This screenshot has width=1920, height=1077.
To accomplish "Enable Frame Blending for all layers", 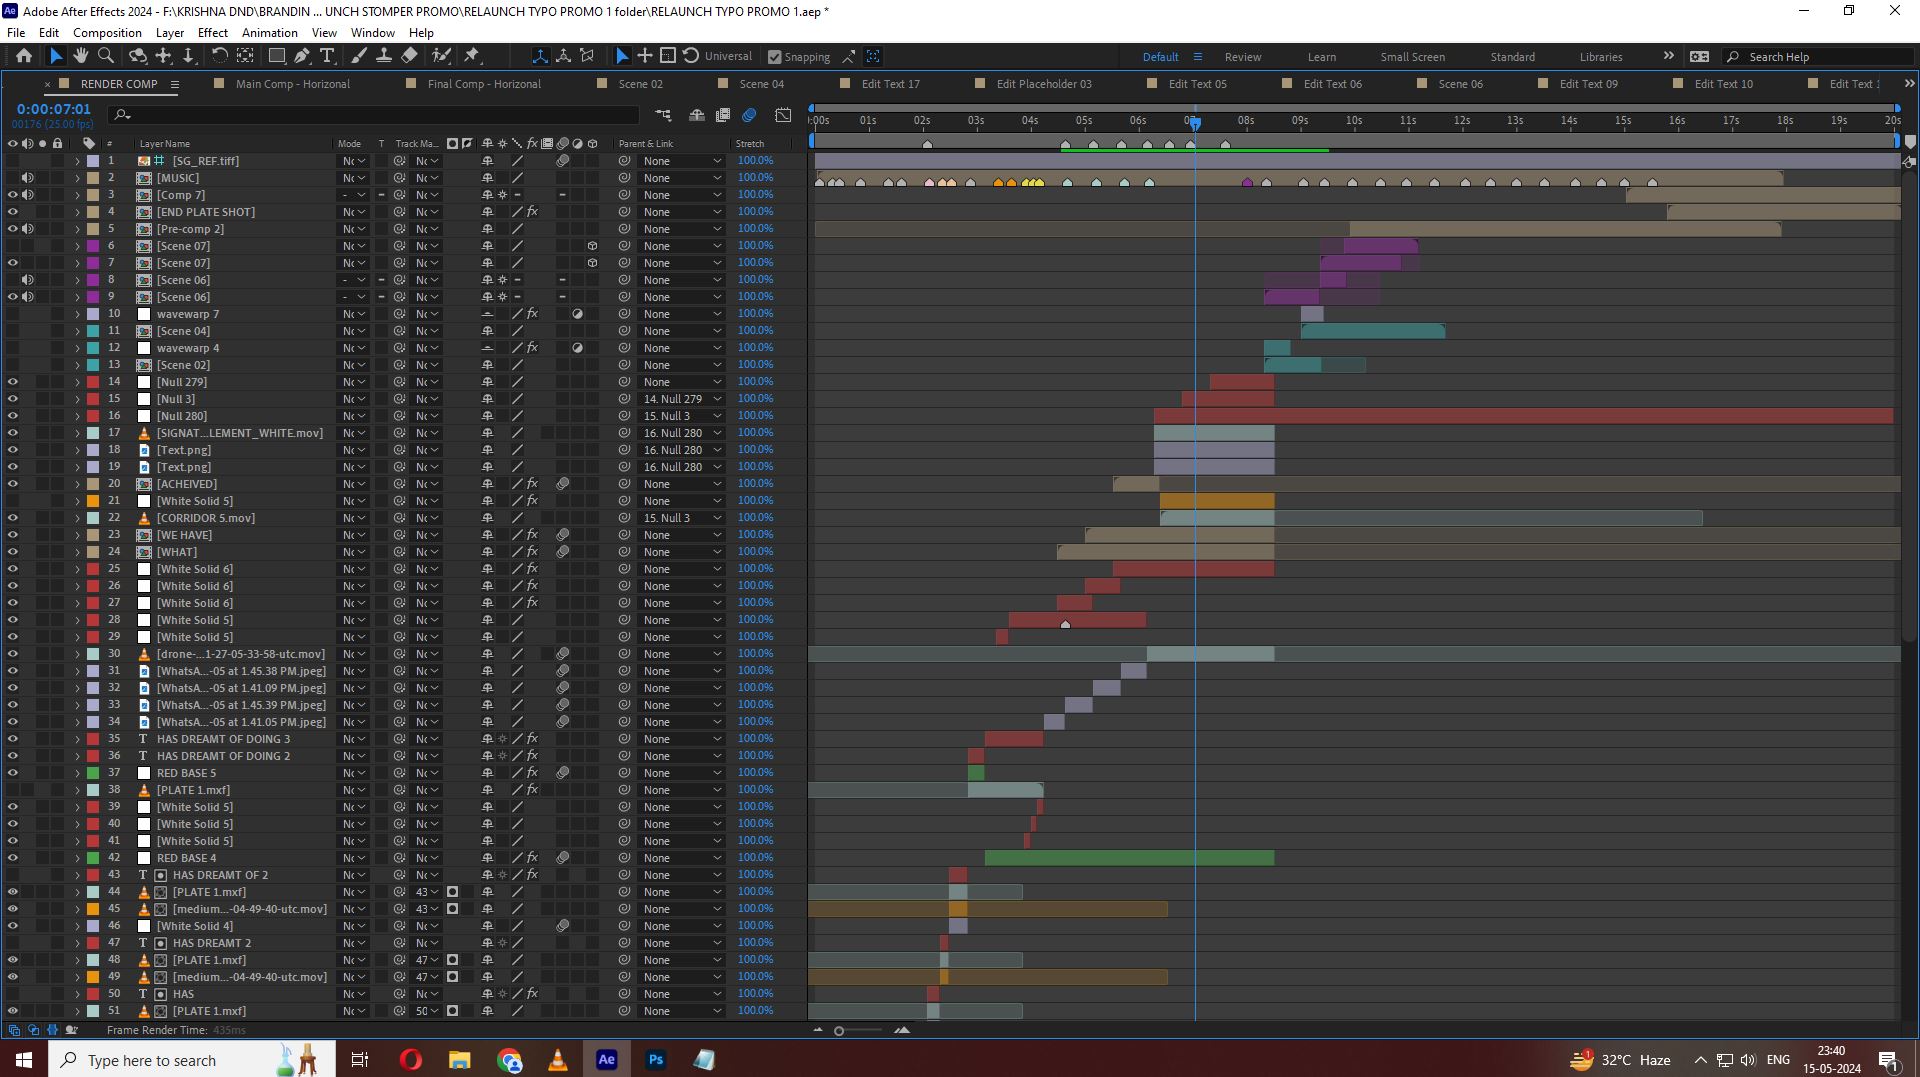I will [x=723, y=115].
